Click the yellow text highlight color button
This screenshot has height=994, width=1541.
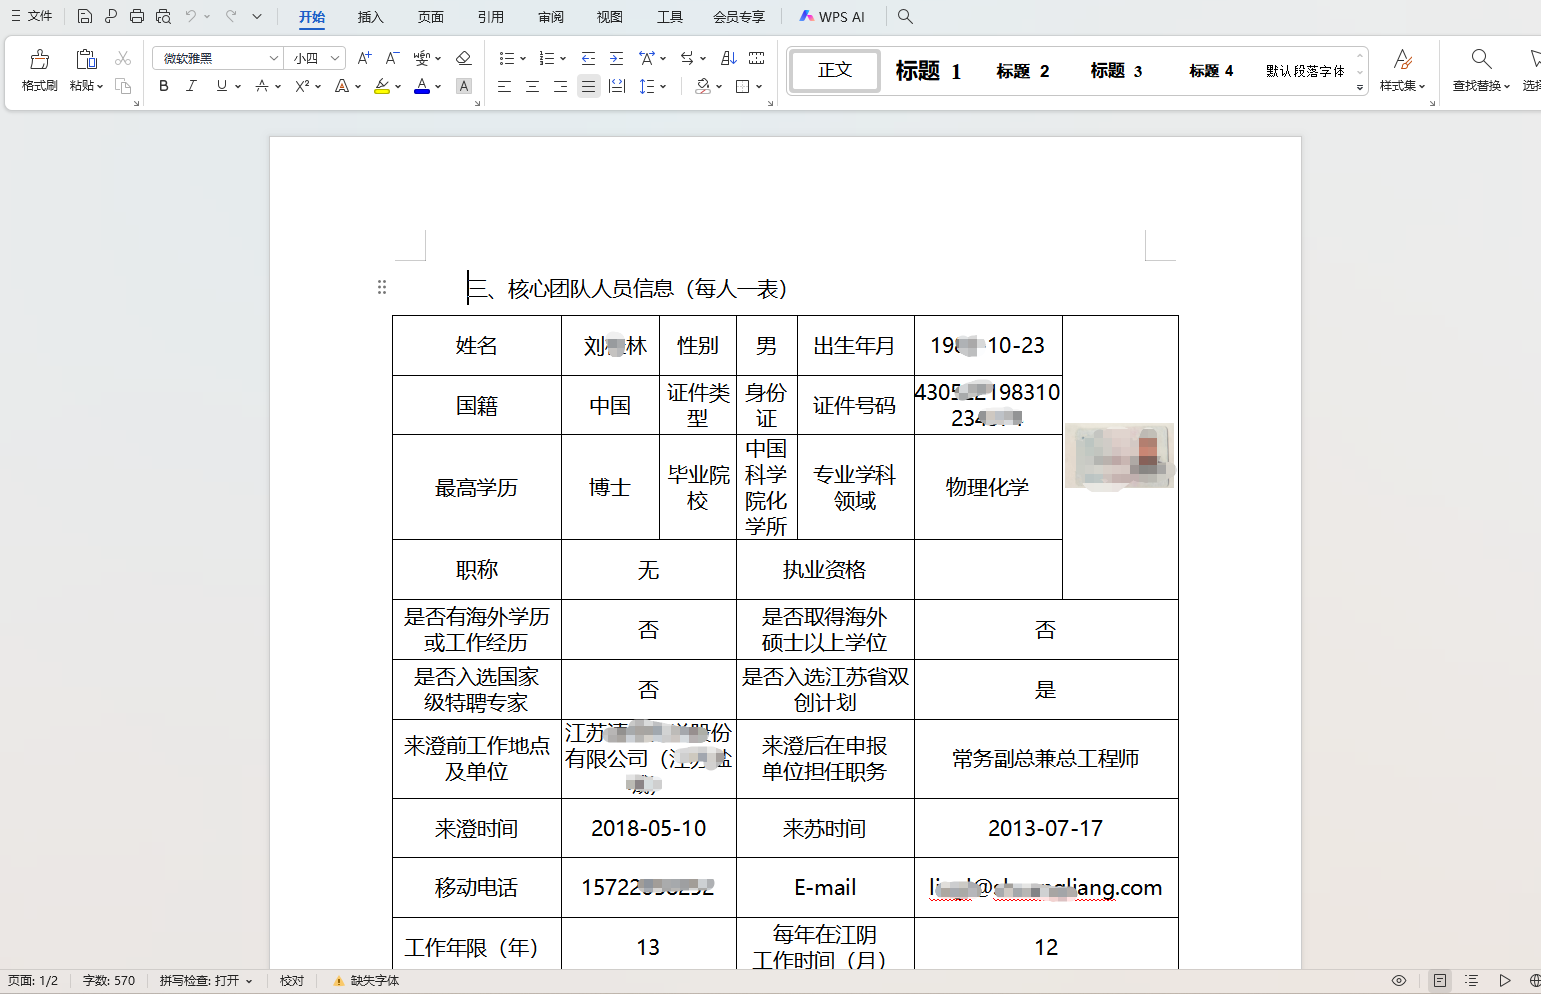[x=381, y=87]
